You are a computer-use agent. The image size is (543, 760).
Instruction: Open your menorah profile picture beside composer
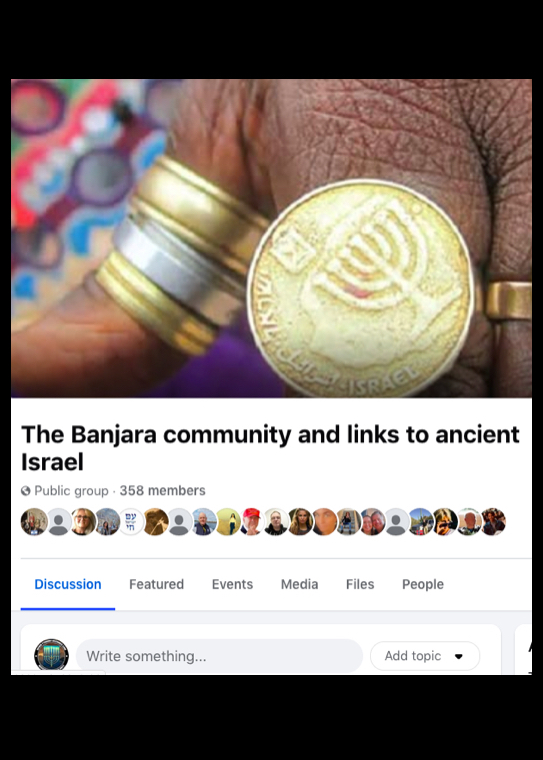point(51,655)
